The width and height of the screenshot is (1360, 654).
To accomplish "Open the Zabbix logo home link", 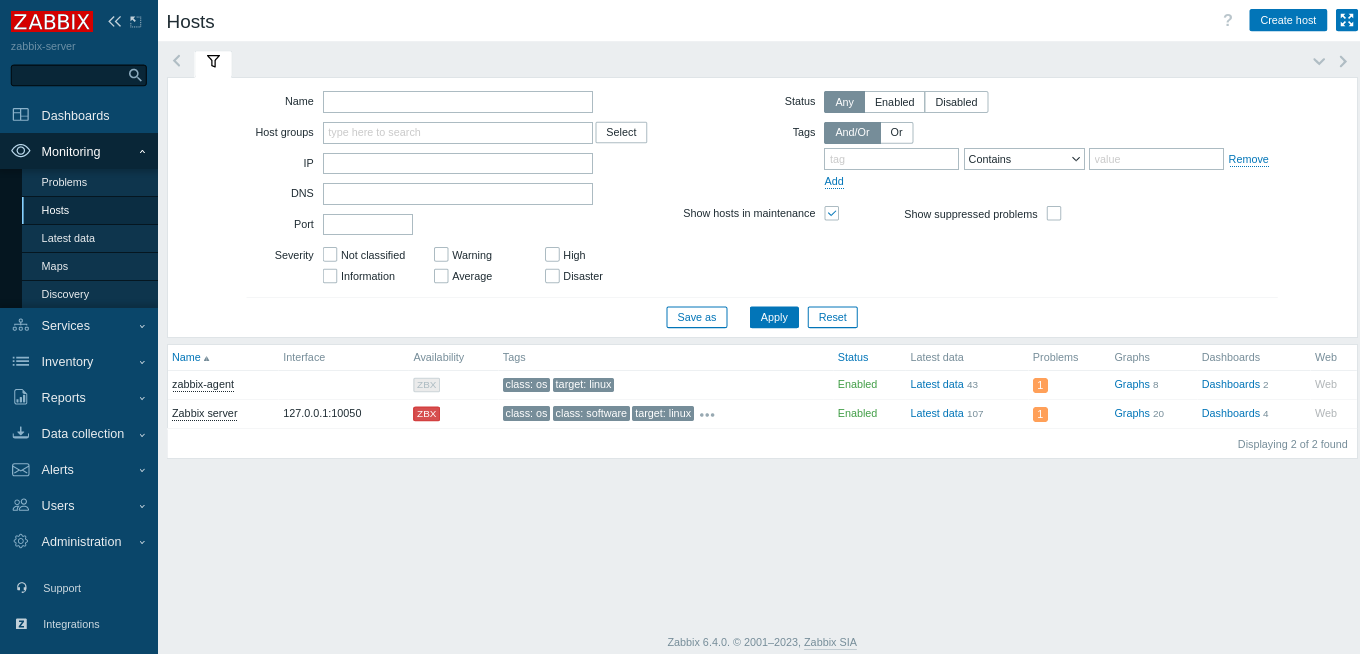I will point(52,21).
